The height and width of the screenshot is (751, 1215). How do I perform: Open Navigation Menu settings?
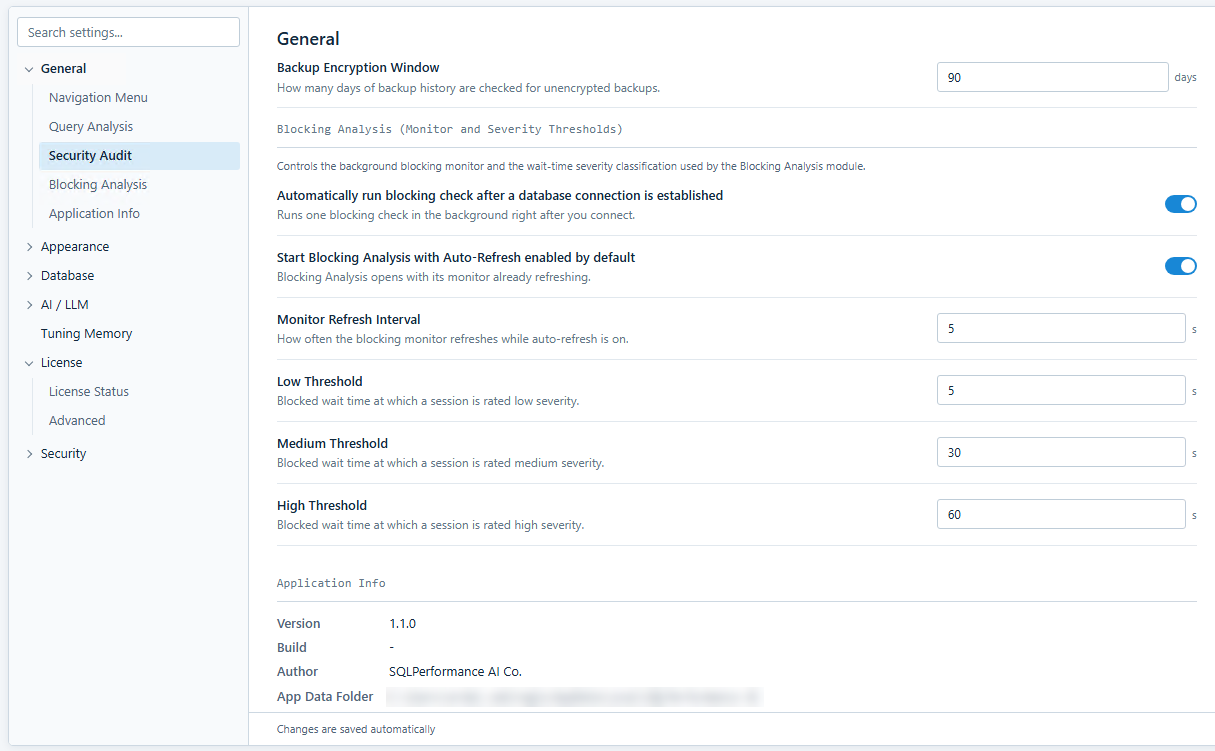98,98
